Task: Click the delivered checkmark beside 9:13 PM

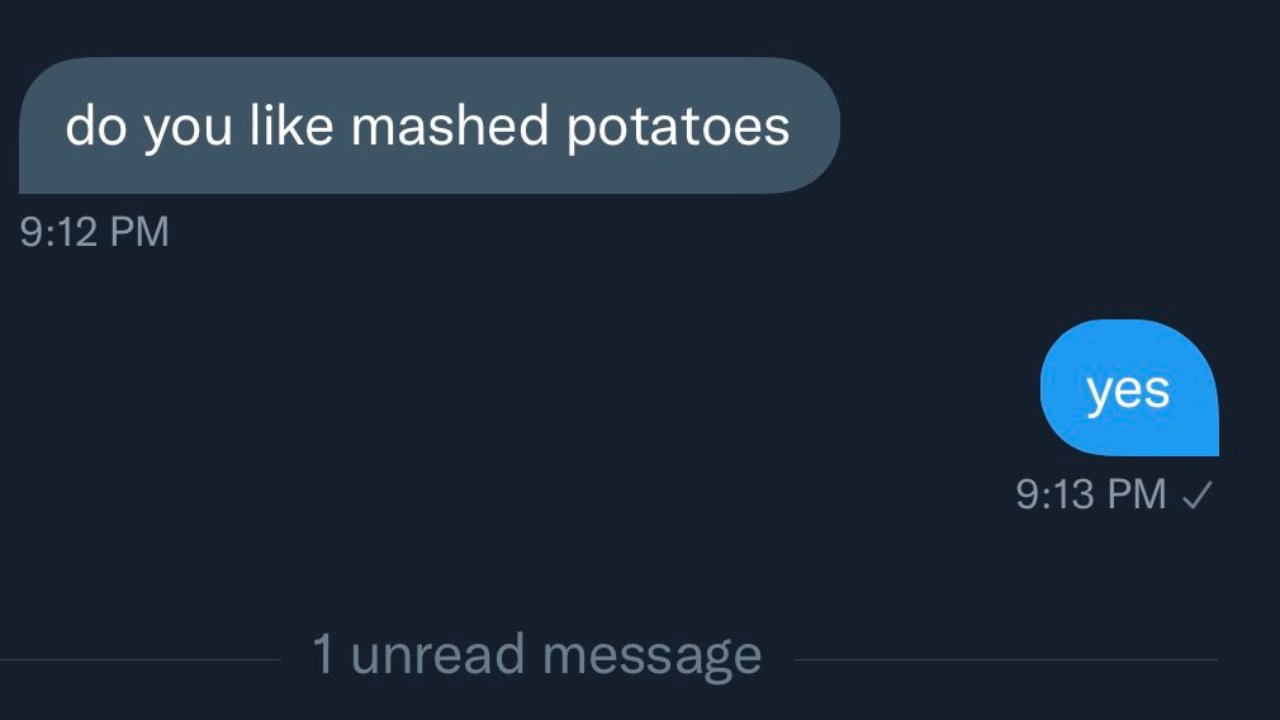Action: click(x=1197, y=494)
